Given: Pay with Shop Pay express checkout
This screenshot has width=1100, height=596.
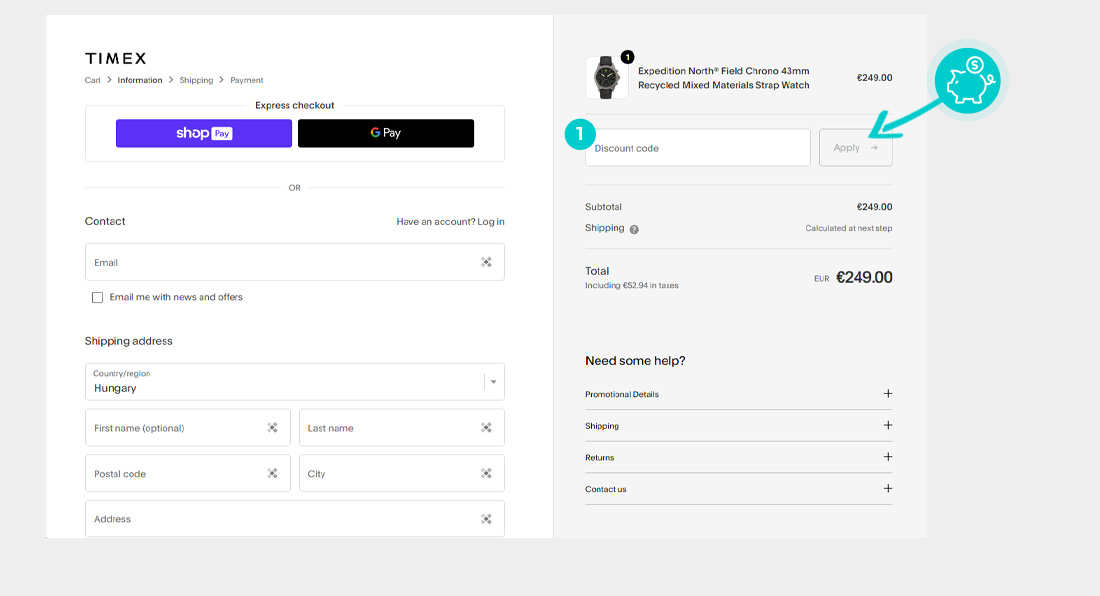Looking at the screenshot, I should coord(204,133).
